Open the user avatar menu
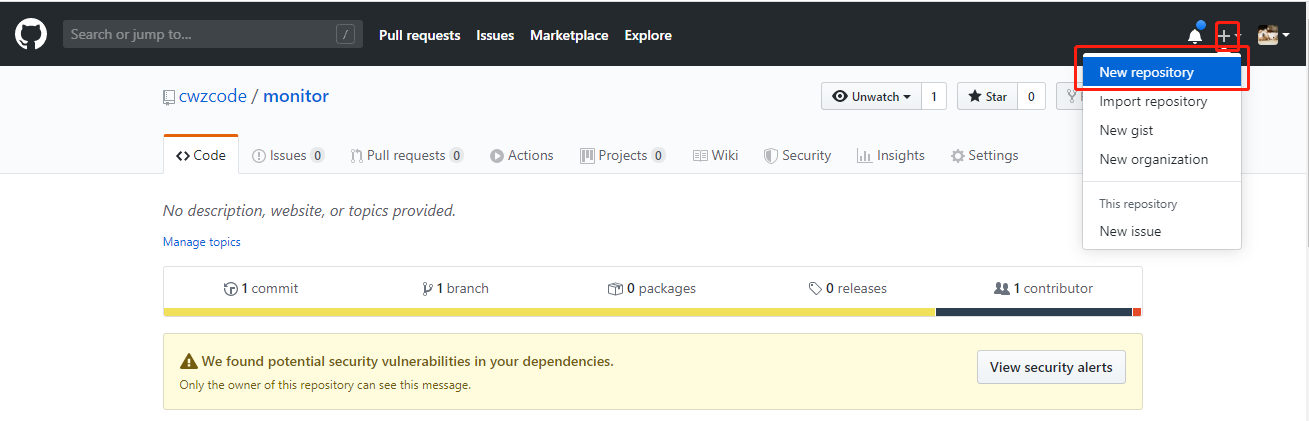 pyautogui.click(x=1272, y=35)
